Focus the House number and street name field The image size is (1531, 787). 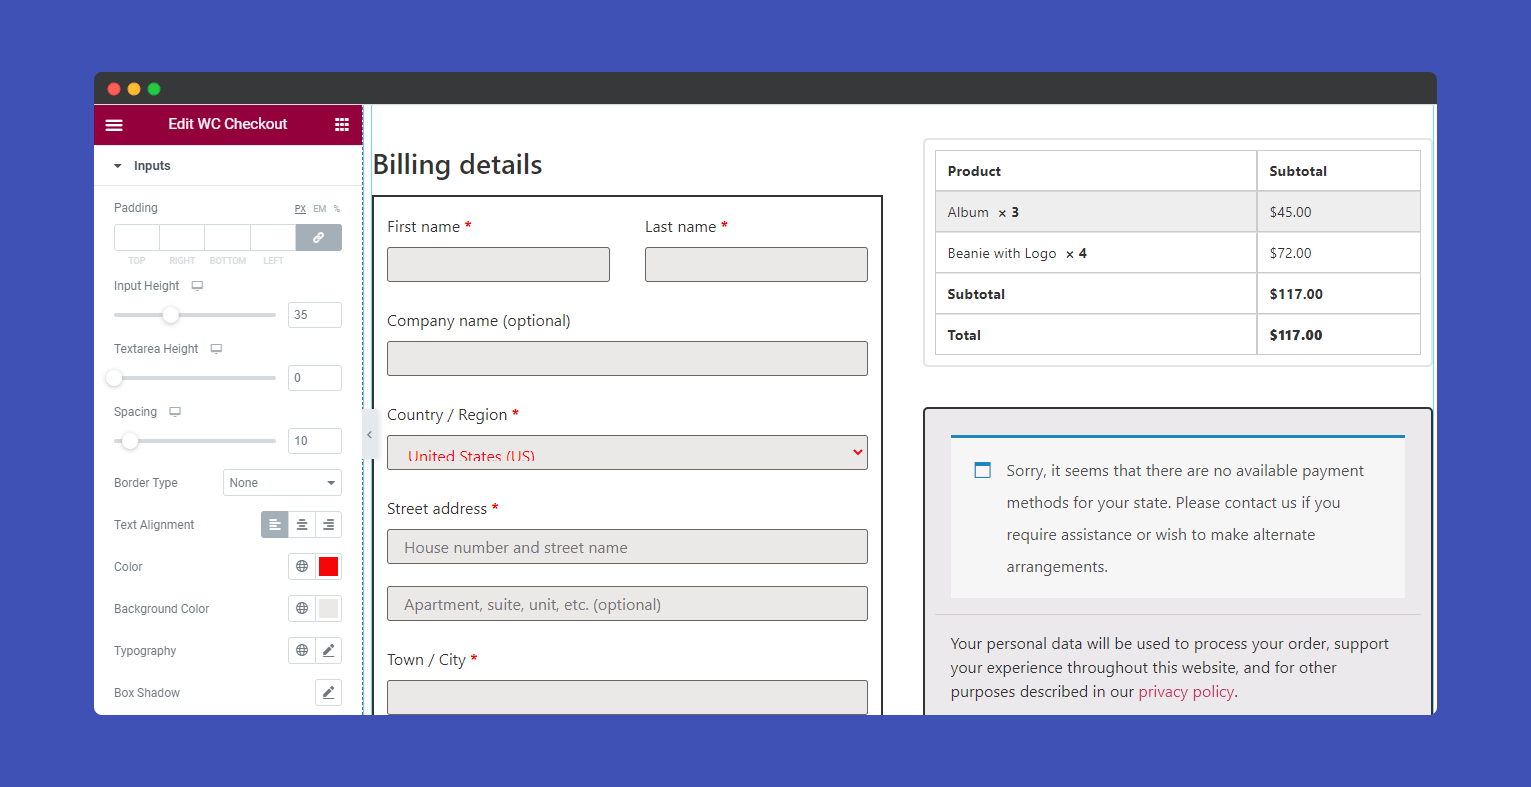[x=627, y=547]
